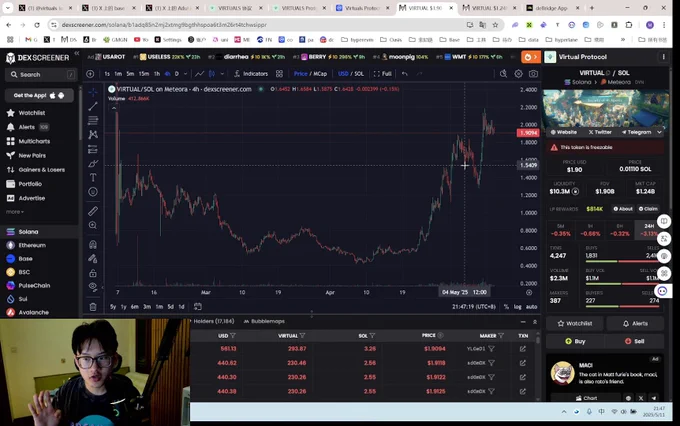The image size is (680, 426).
Task: Enter Full screen chart mode
Action: 382,74
